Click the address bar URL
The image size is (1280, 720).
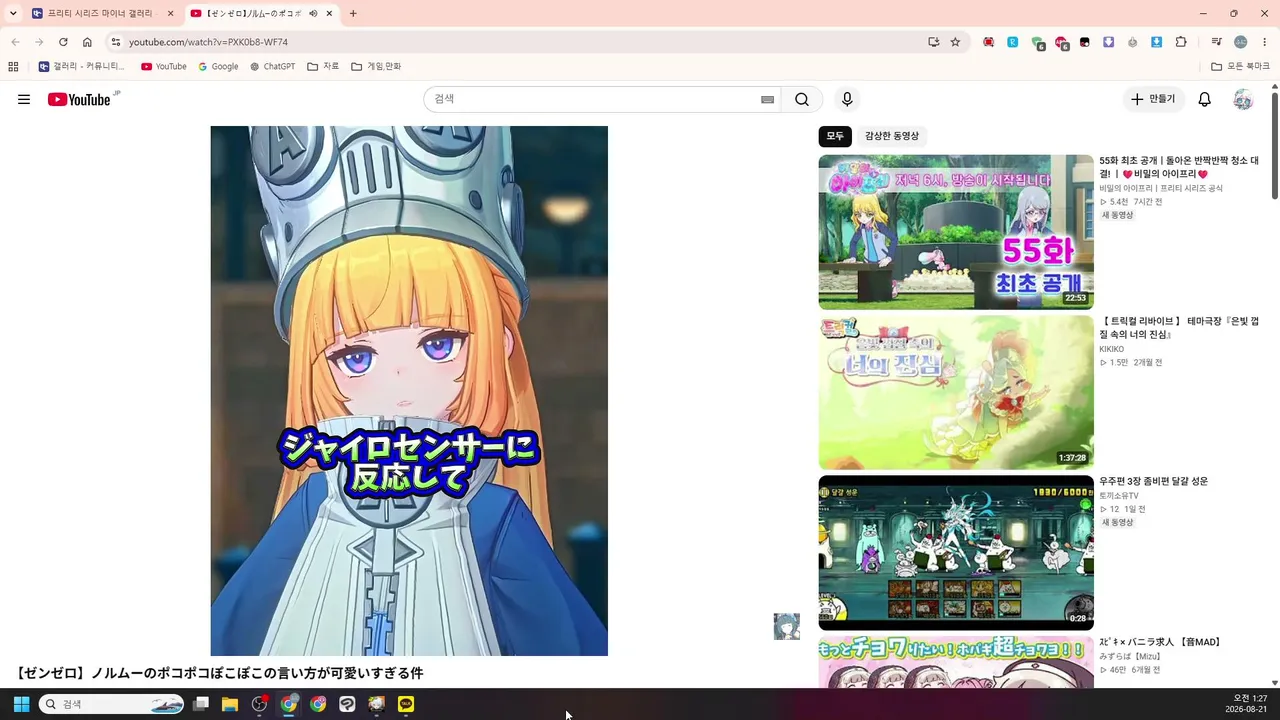pos(208,42)
